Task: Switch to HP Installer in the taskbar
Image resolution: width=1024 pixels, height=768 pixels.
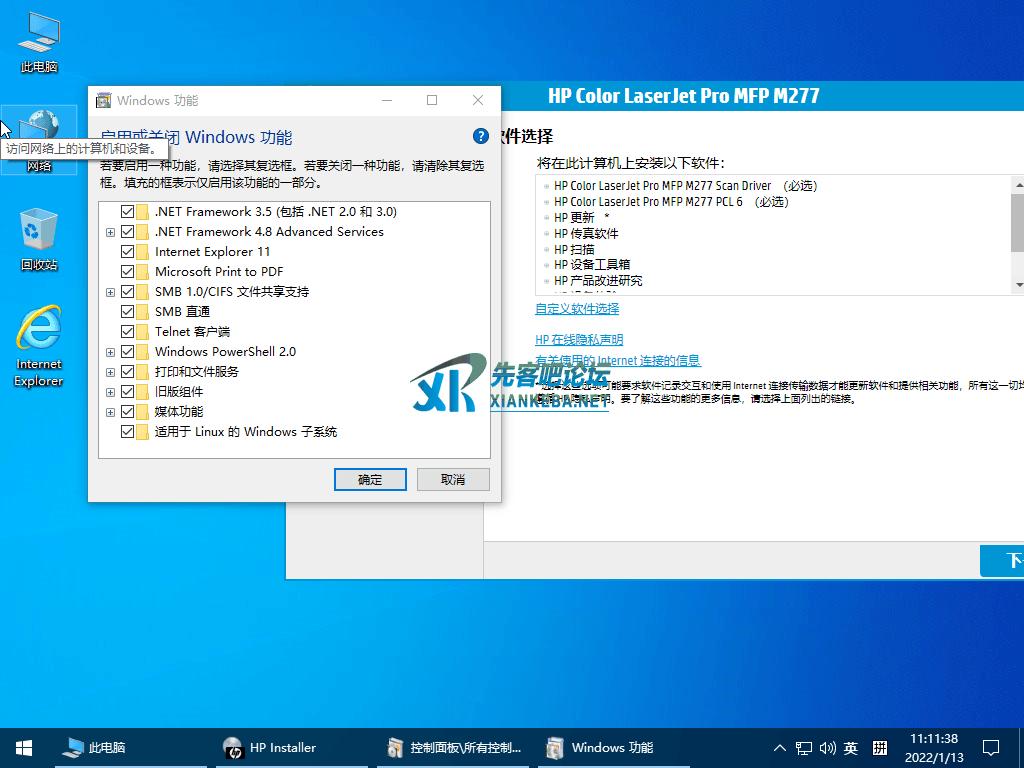Action: pos(270,747)
